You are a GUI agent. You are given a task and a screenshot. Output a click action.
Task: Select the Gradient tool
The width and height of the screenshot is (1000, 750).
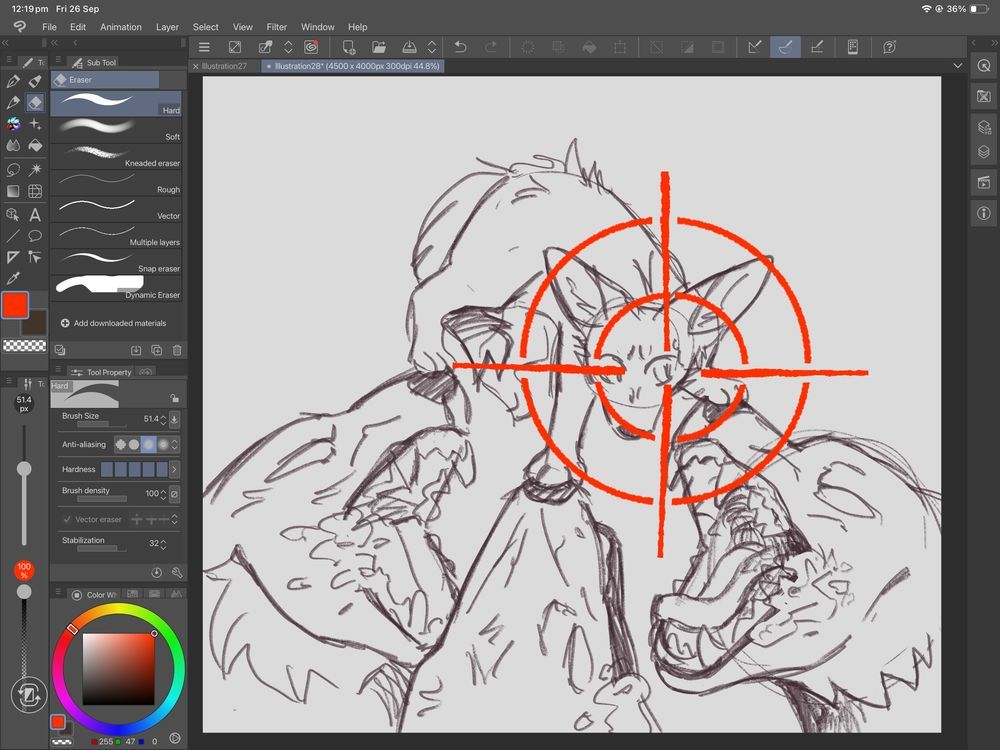(x=13, y=191)
